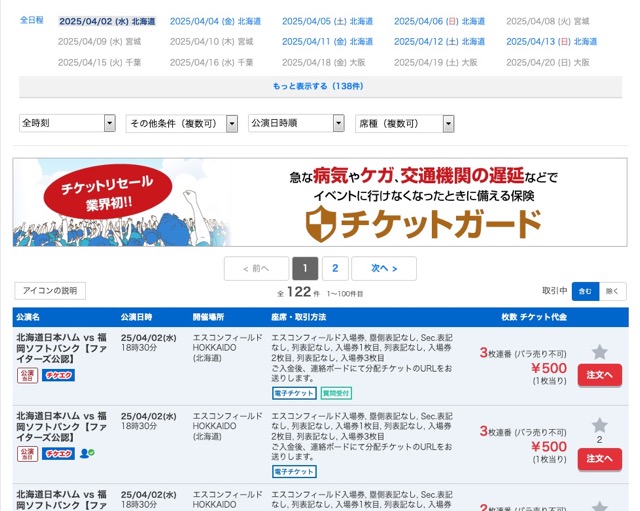Screen dimensions: 640x511
Task: Select date 2025/04/04 (金) 北海道
Action: click(215, 21)
